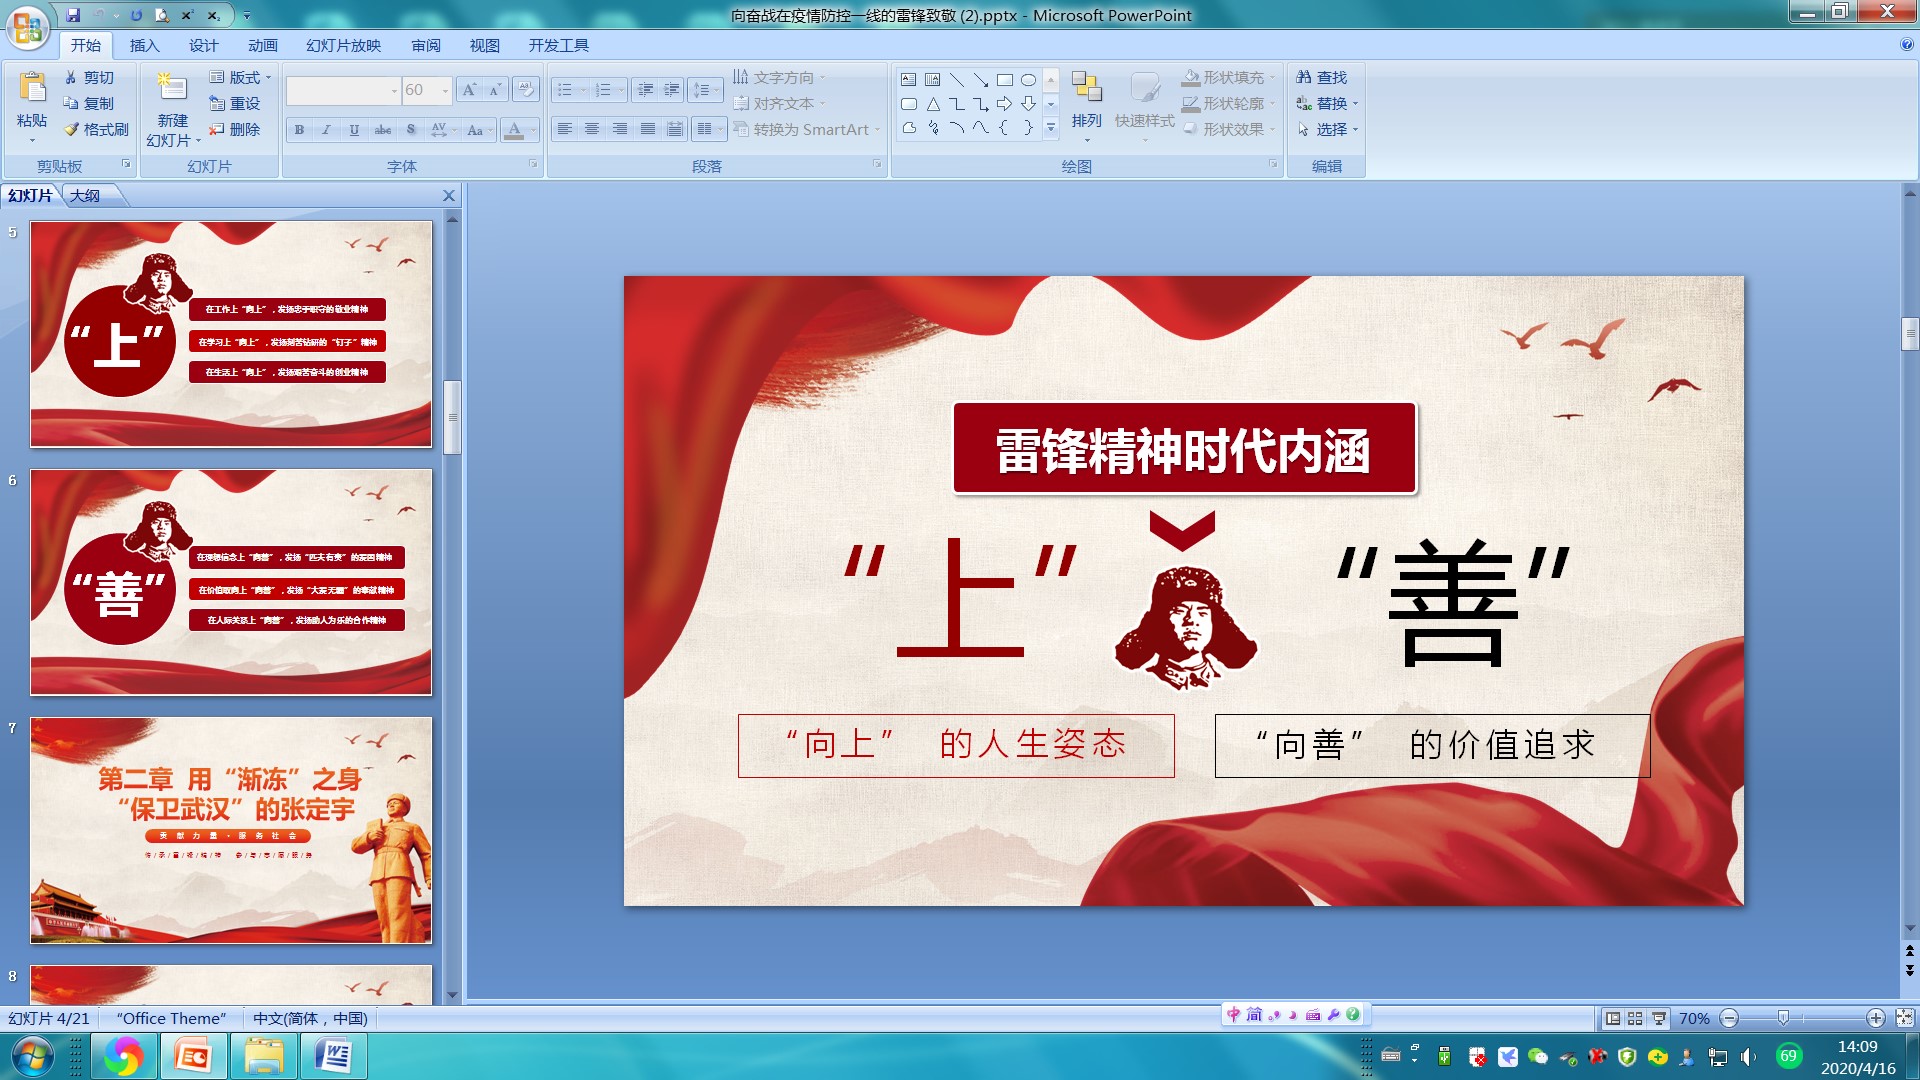Viewport: 1920px width, 1080px height.
Task: Click the Save icon in Quick Access
Action: (73, 15)
